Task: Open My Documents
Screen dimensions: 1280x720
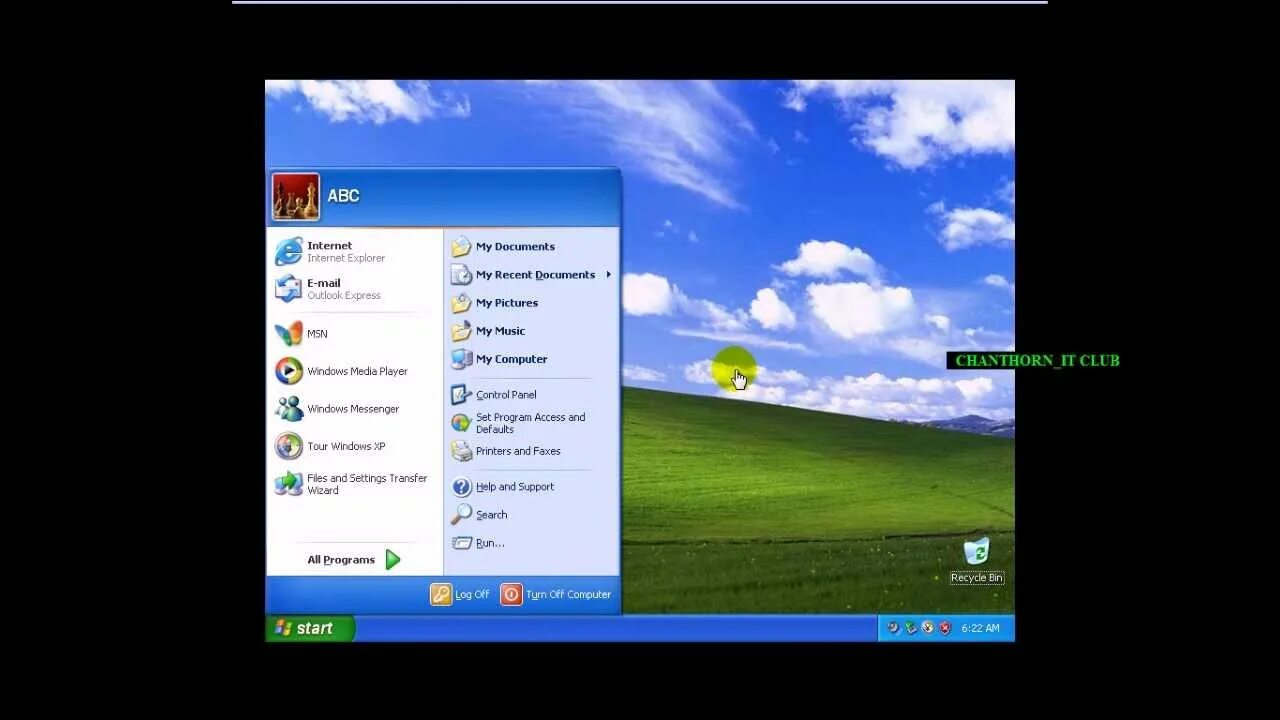Action: point(515,246)
